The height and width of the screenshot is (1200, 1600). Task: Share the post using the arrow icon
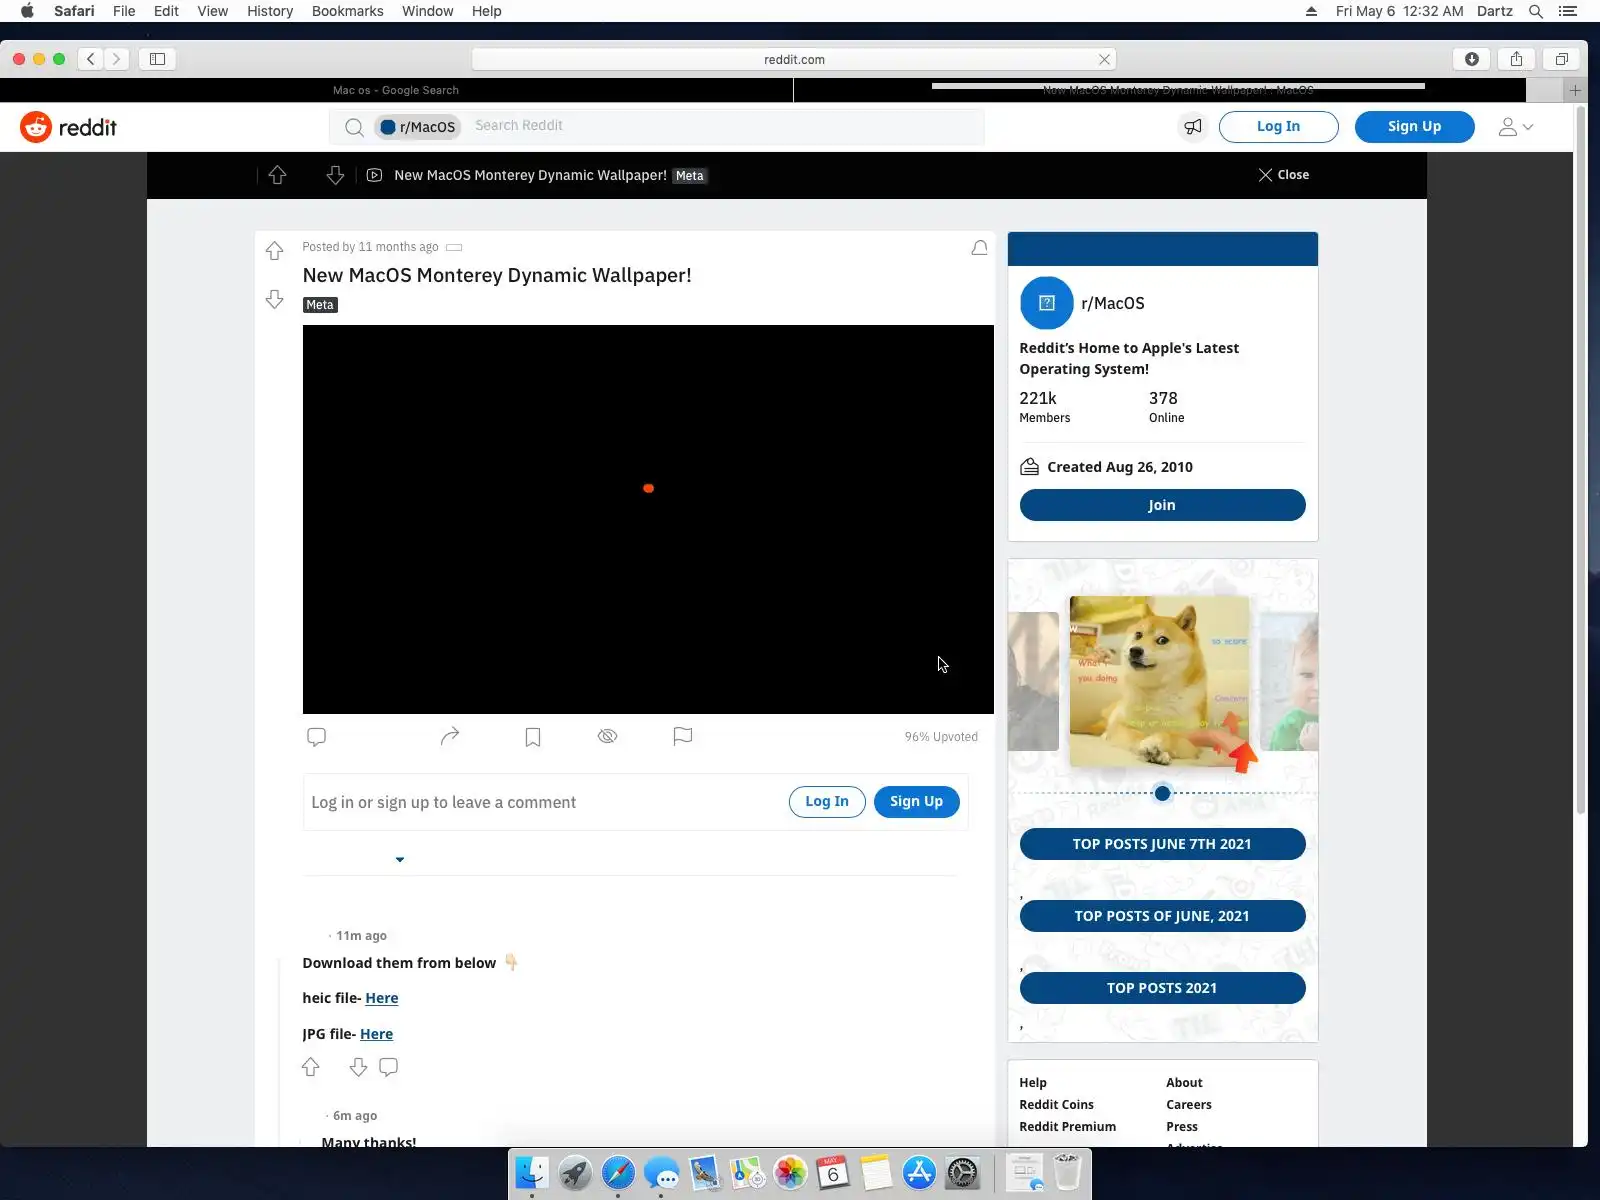pyautogui.click(x=450, y=737)
